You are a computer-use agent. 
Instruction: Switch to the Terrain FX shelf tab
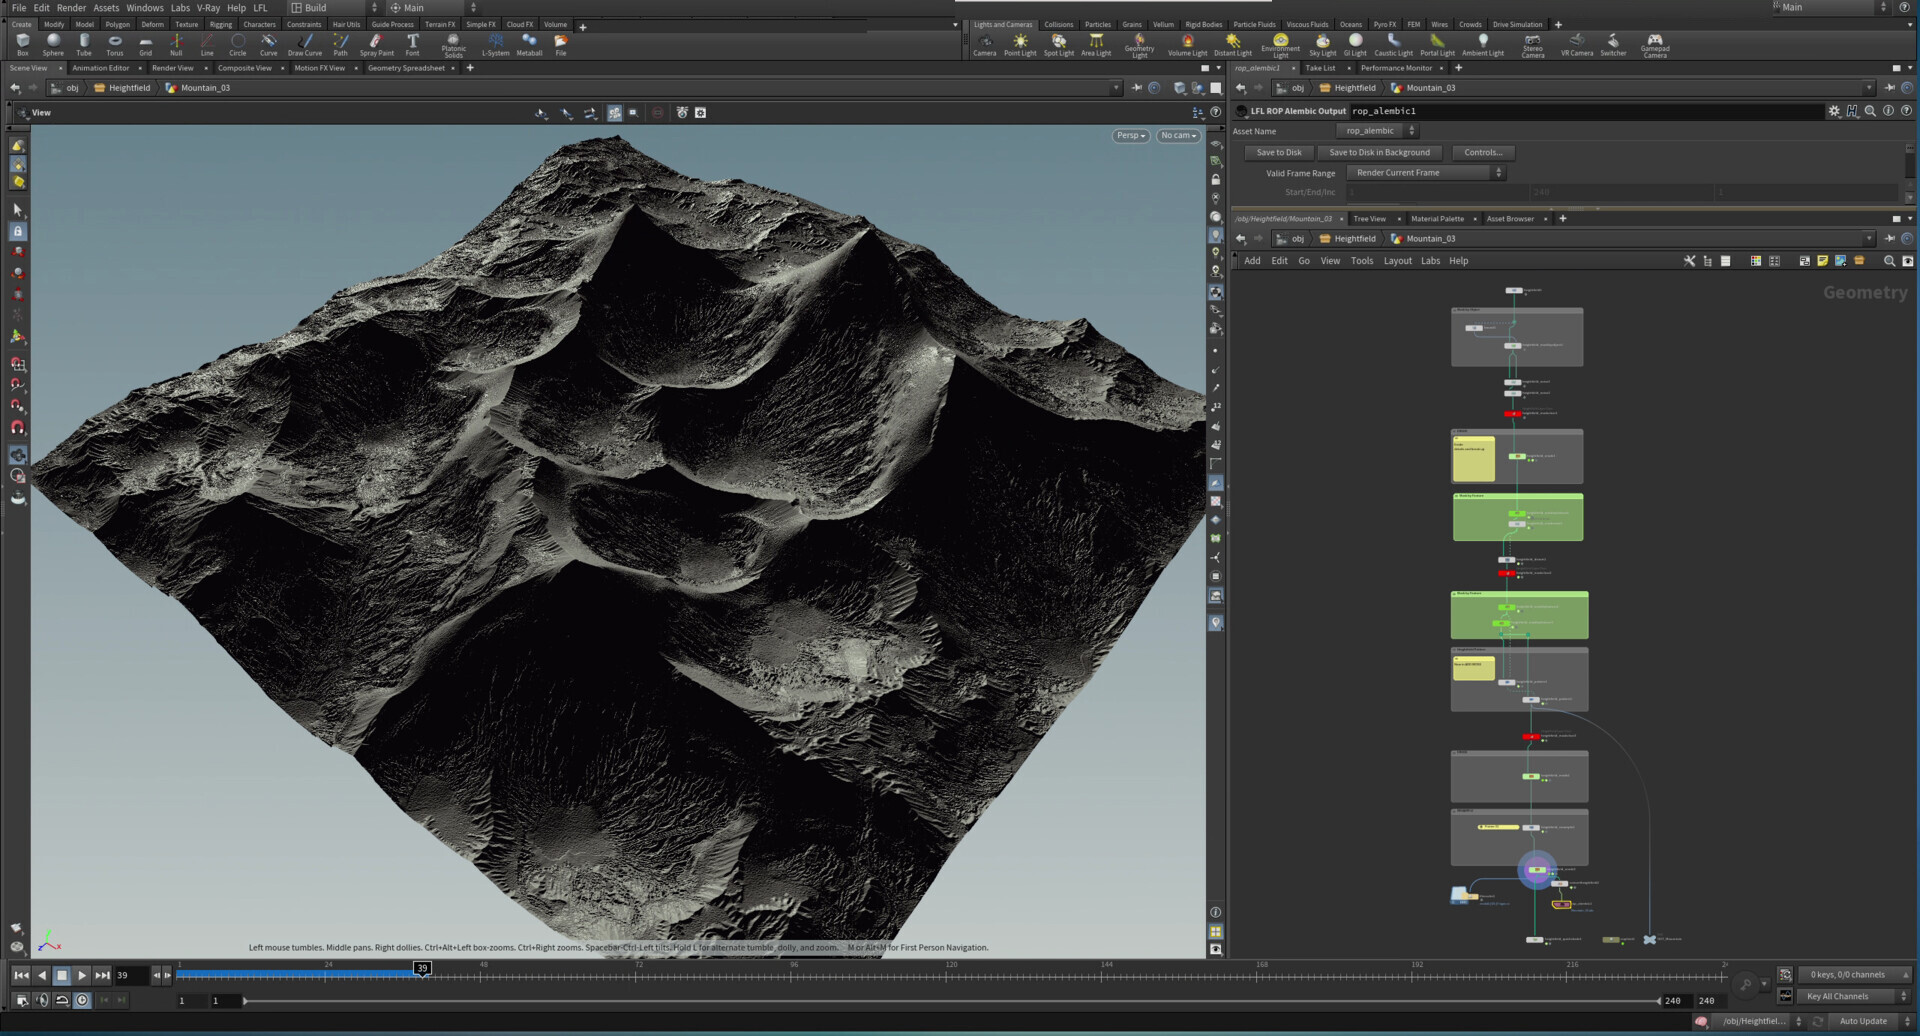pos(439,24)
